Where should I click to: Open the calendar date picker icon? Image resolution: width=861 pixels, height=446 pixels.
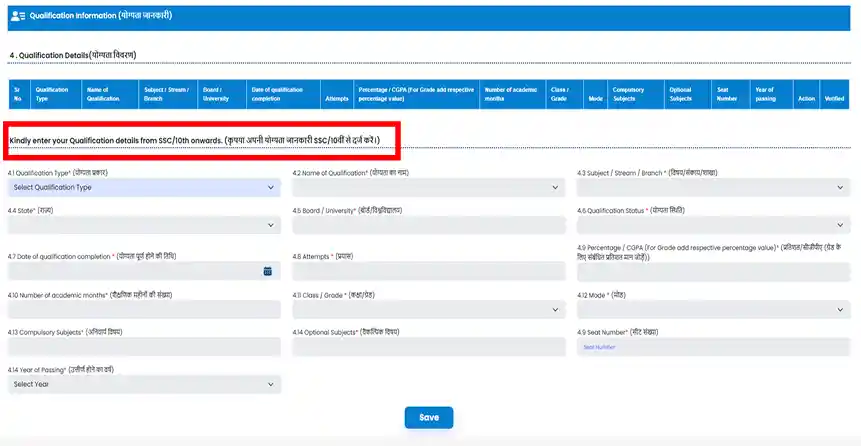pos(268,271)
